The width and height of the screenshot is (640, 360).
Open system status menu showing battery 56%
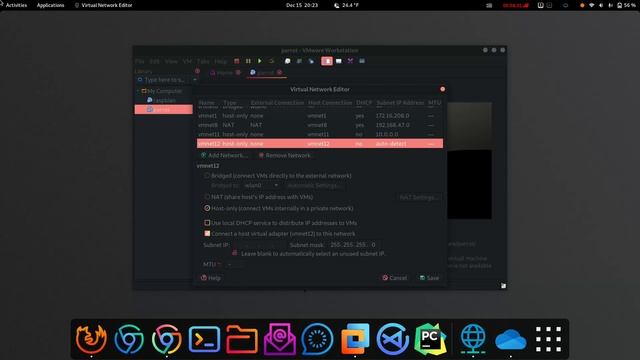click(608, 5)
